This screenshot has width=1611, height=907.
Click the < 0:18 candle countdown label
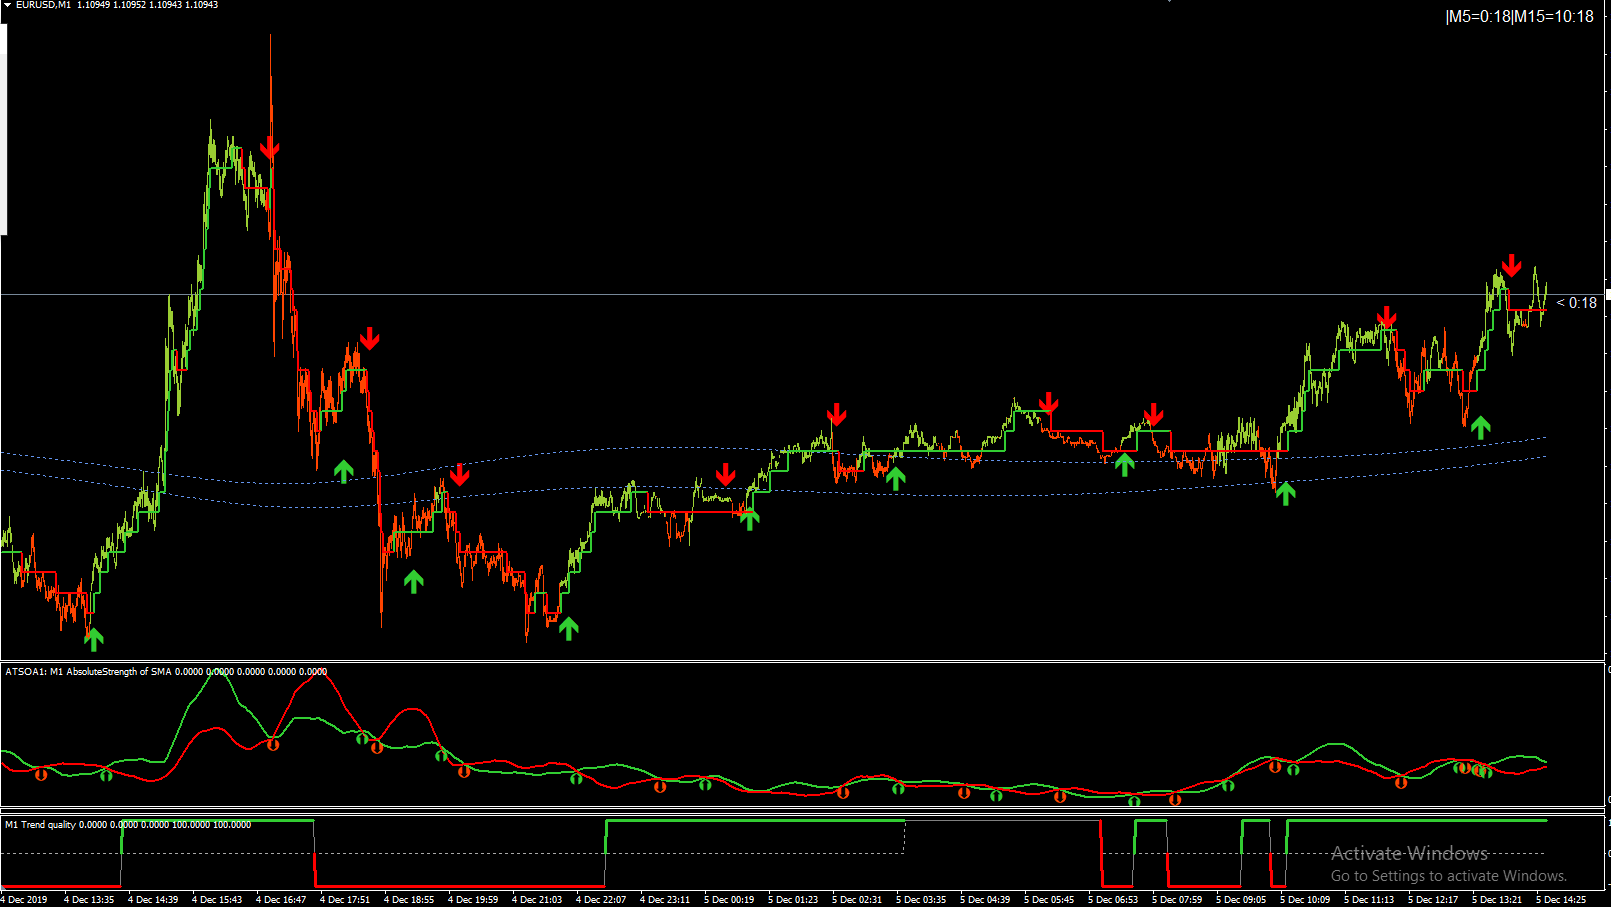(1577, 303)
